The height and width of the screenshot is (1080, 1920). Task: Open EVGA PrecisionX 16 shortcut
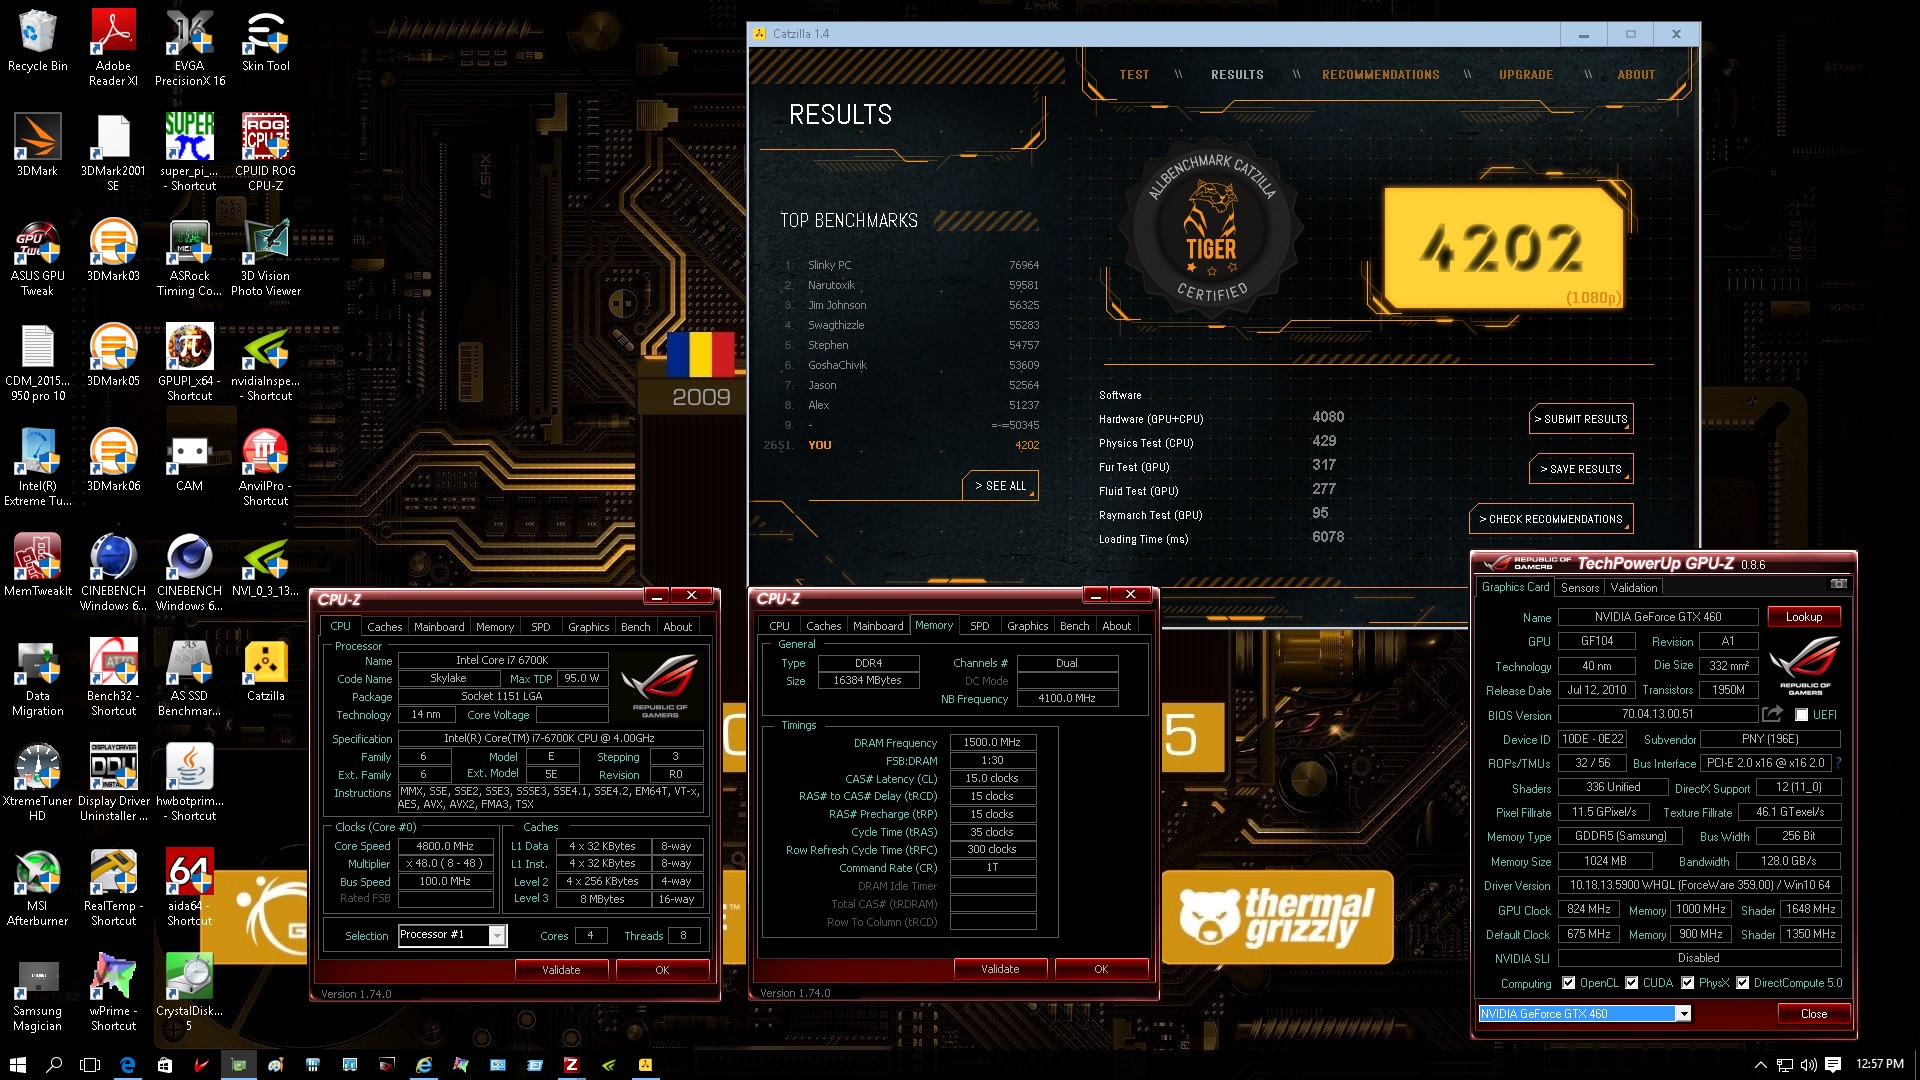coord(190,48)
